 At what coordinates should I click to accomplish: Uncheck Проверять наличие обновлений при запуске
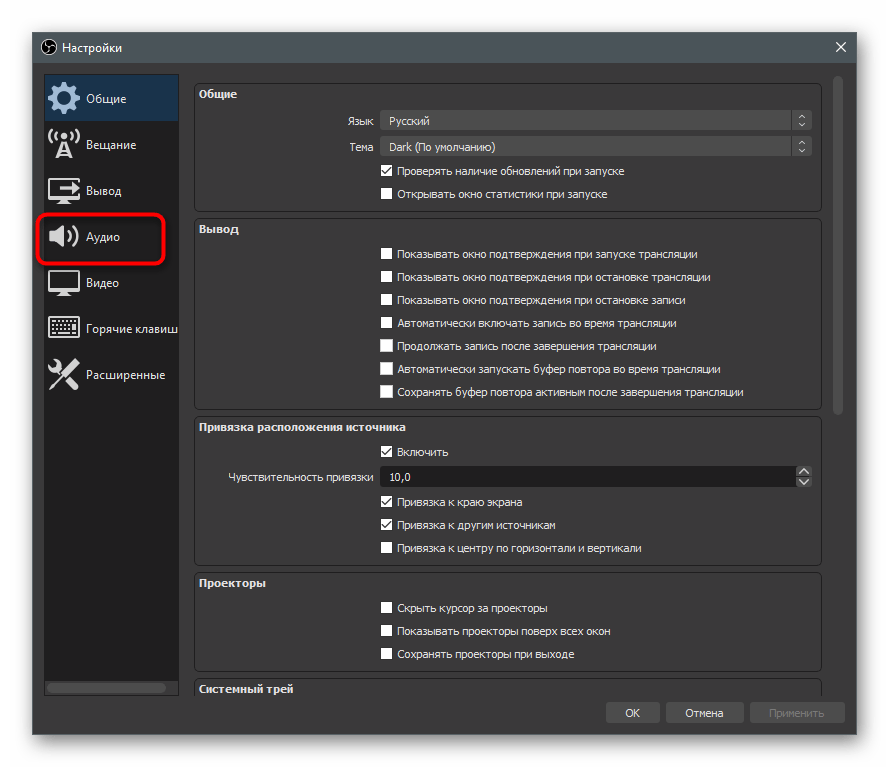pos(387,172)
